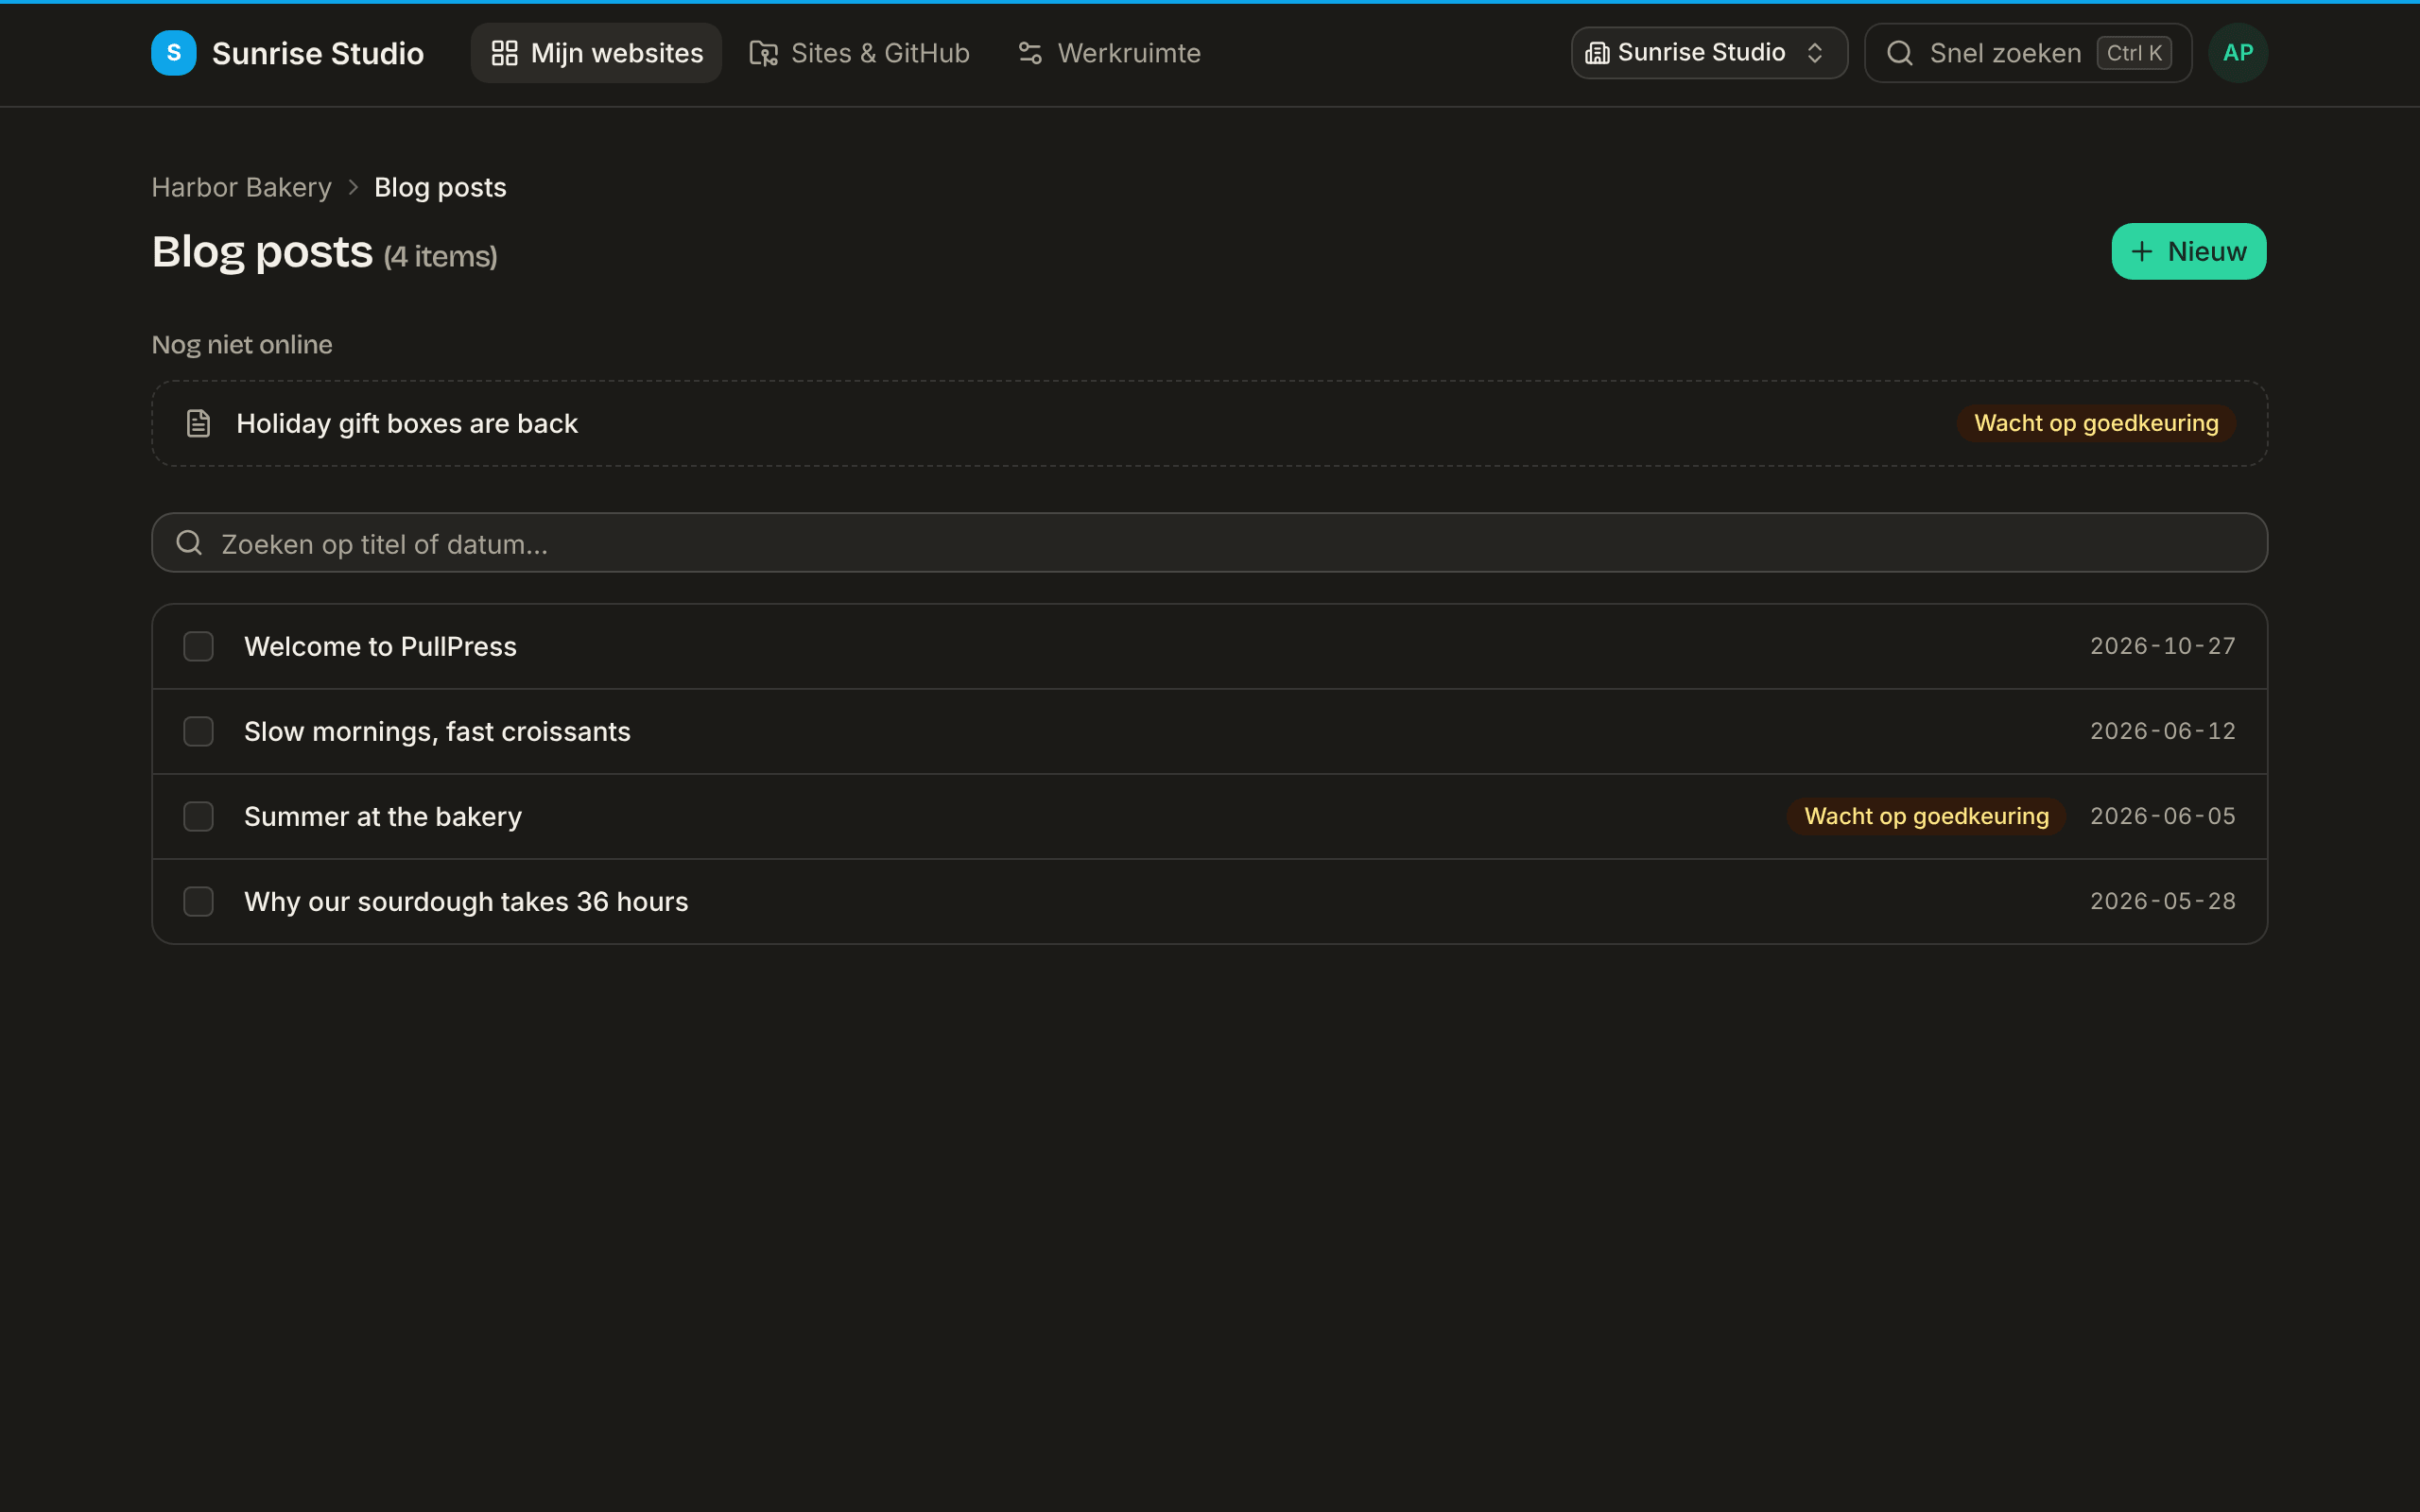Click the date 2026-06-05

pos(2162,816)
